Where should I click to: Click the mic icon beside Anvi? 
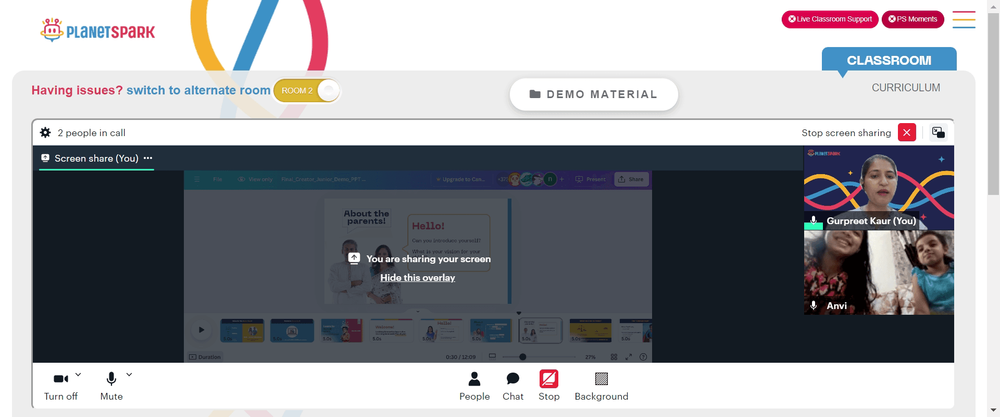click(x=813, y=306)
